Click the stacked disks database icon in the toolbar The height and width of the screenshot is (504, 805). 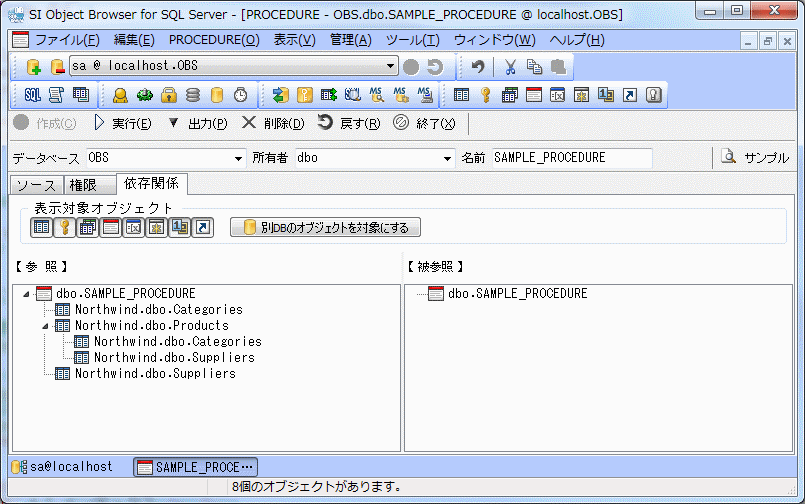point(193,95)
